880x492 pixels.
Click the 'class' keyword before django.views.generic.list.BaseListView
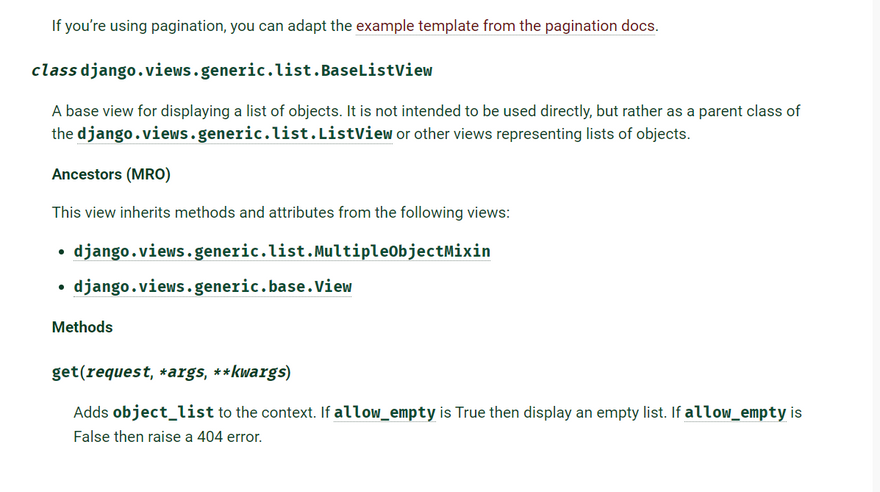(53, 71)
